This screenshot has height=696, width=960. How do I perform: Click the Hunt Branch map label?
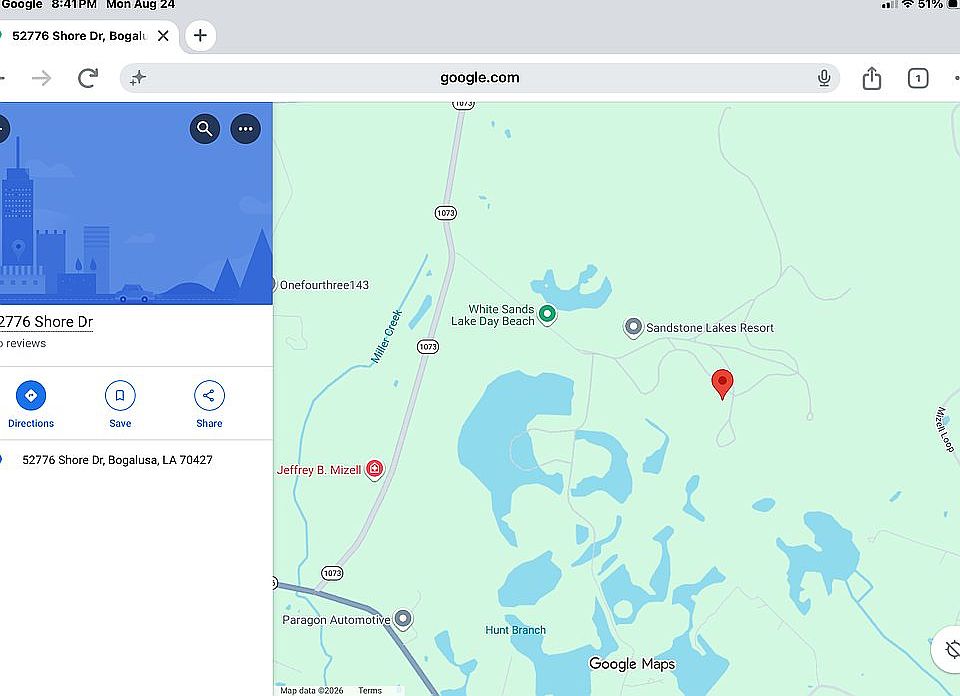(516, 630)
